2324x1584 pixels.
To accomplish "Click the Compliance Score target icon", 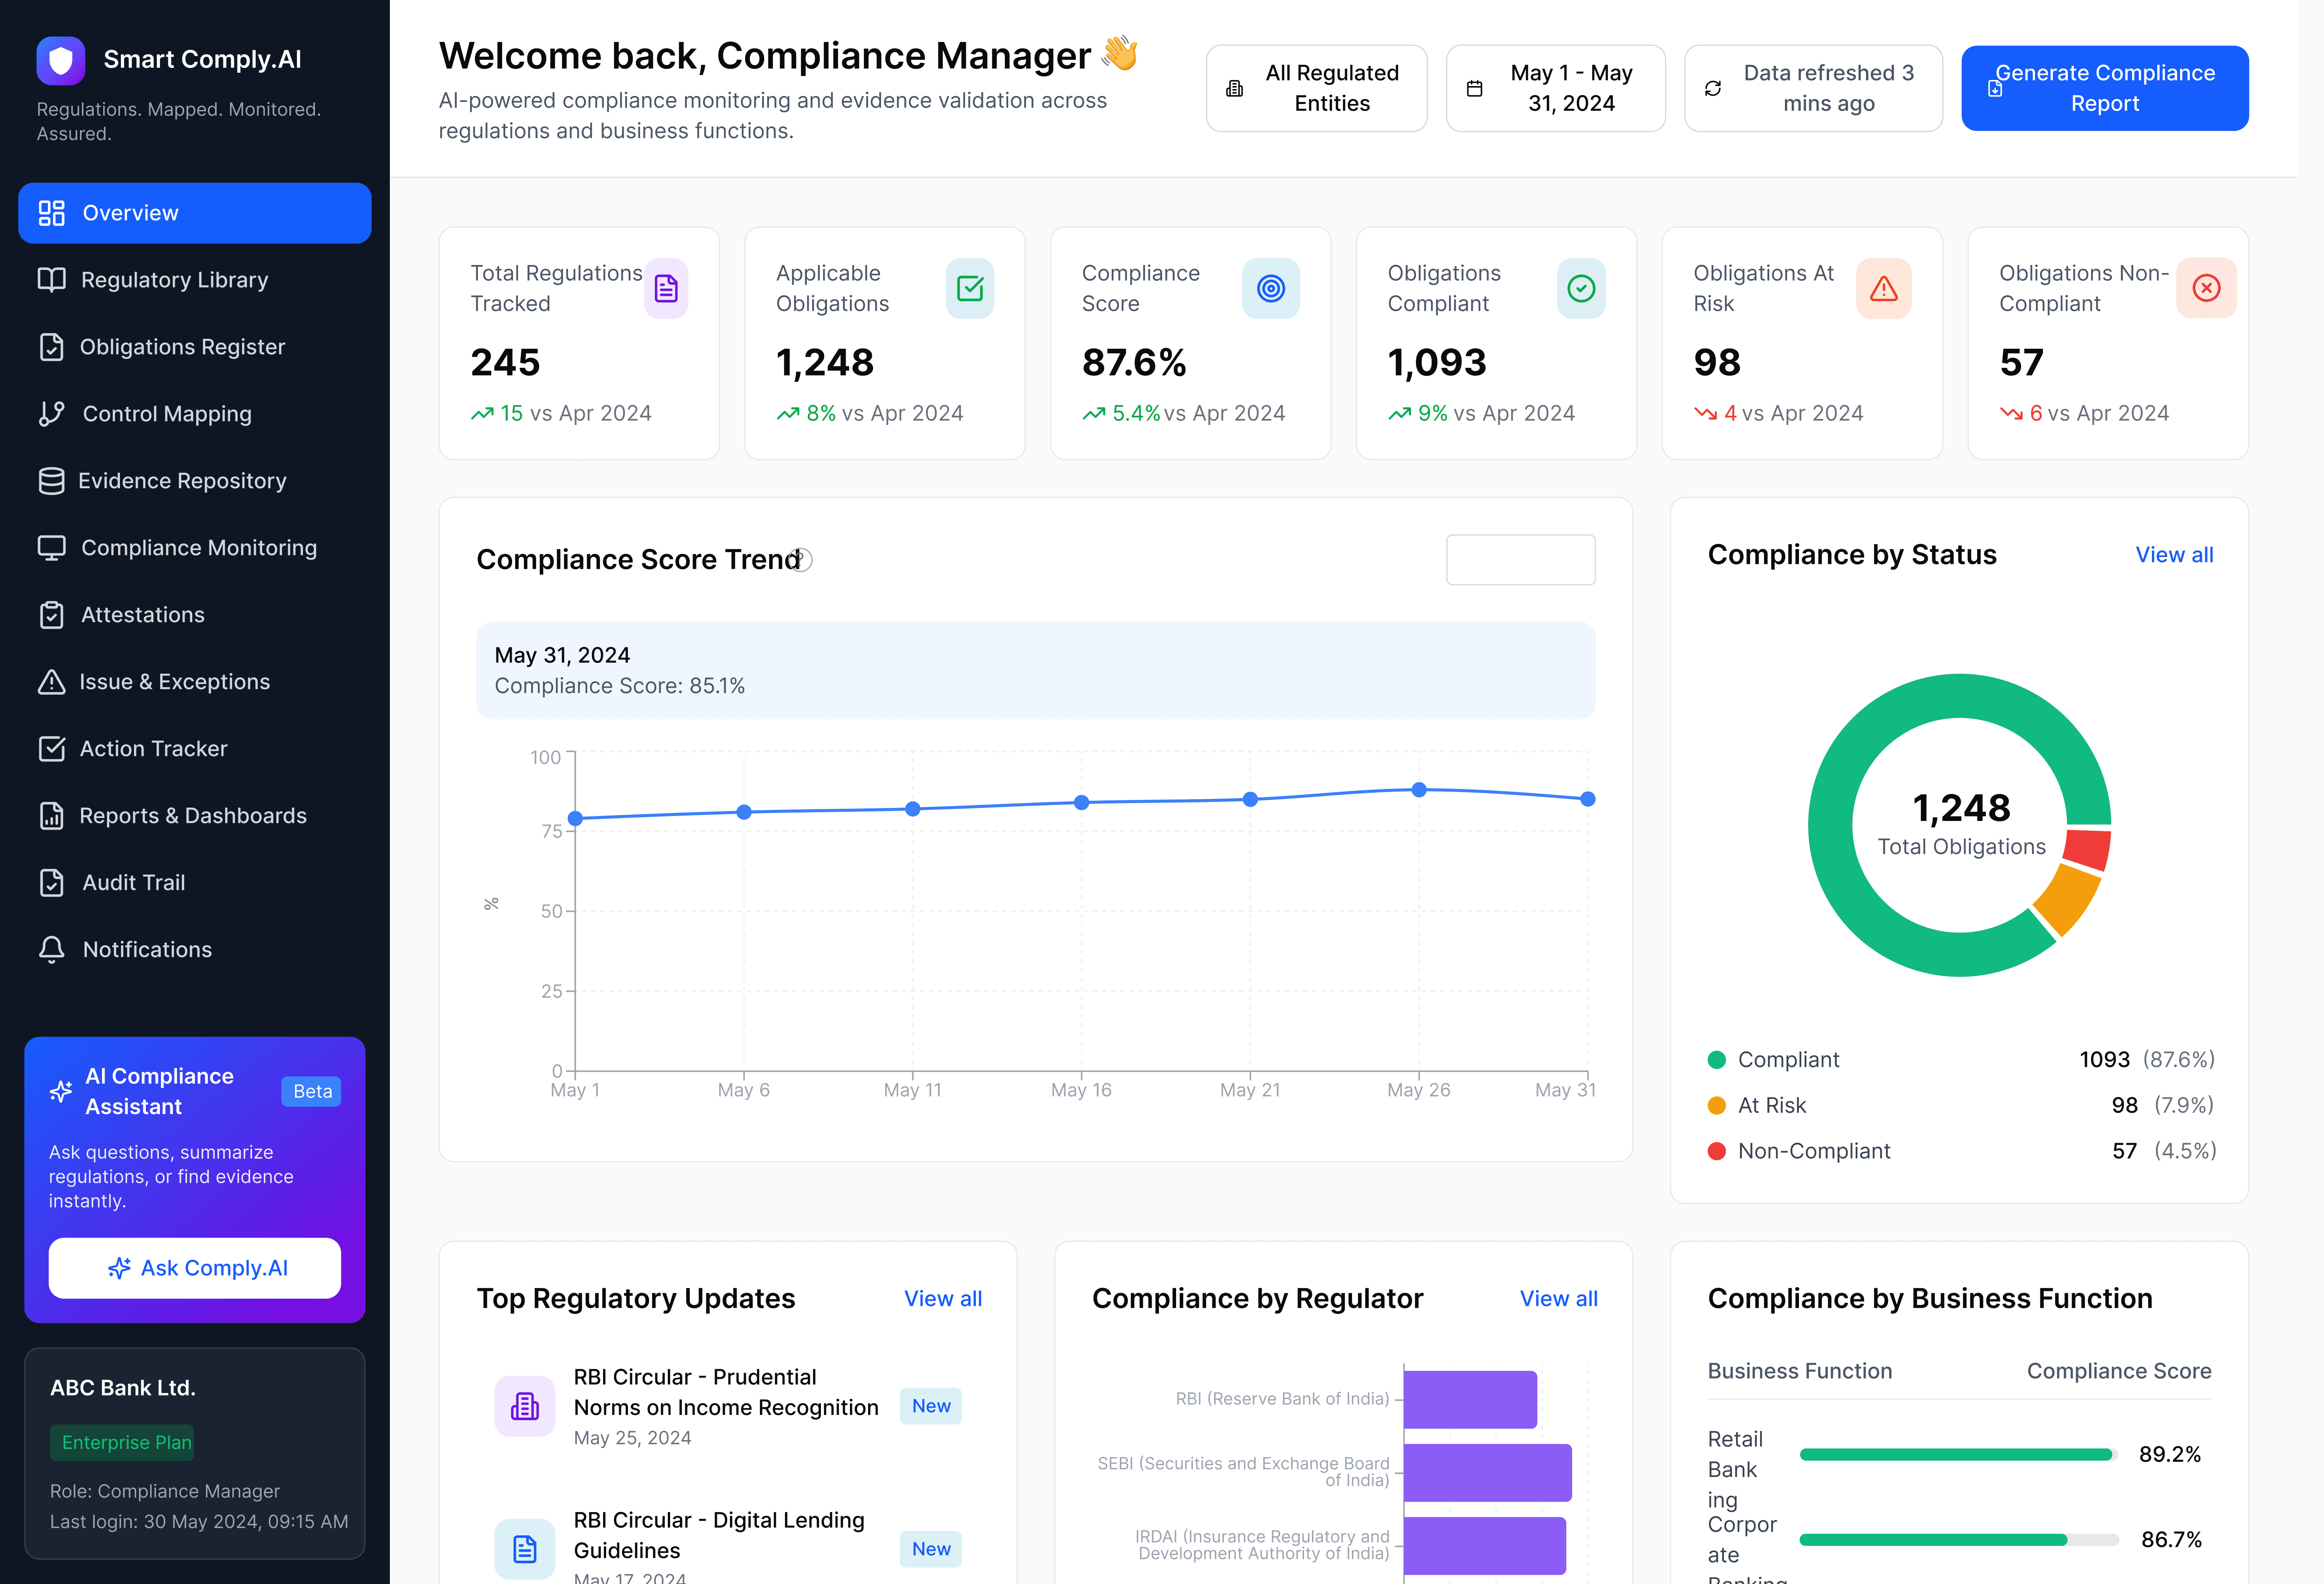I will (x=1271, y=289).
